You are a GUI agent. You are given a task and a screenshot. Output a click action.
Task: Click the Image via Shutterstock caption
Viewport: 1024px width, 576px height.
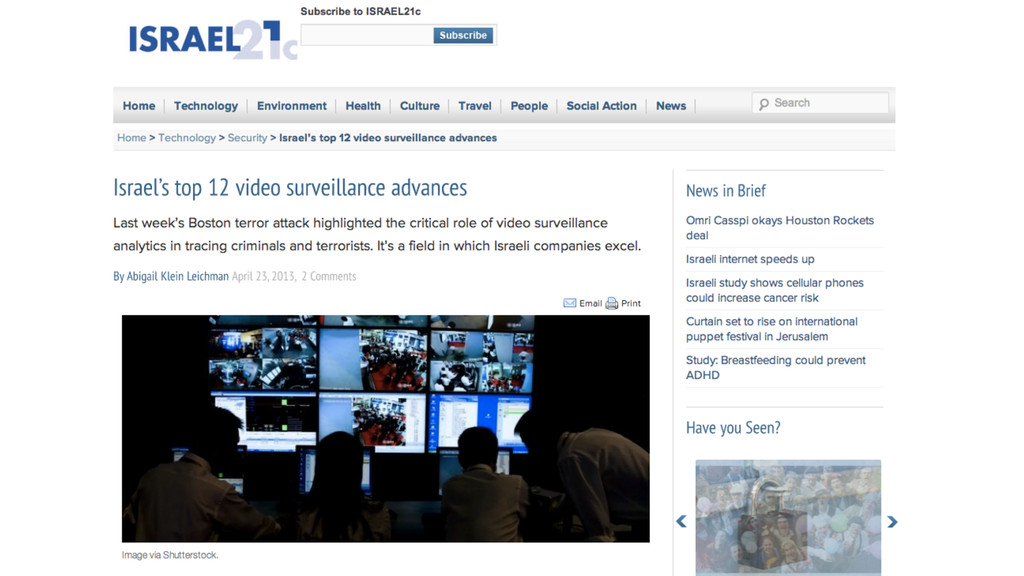[170, 555]
